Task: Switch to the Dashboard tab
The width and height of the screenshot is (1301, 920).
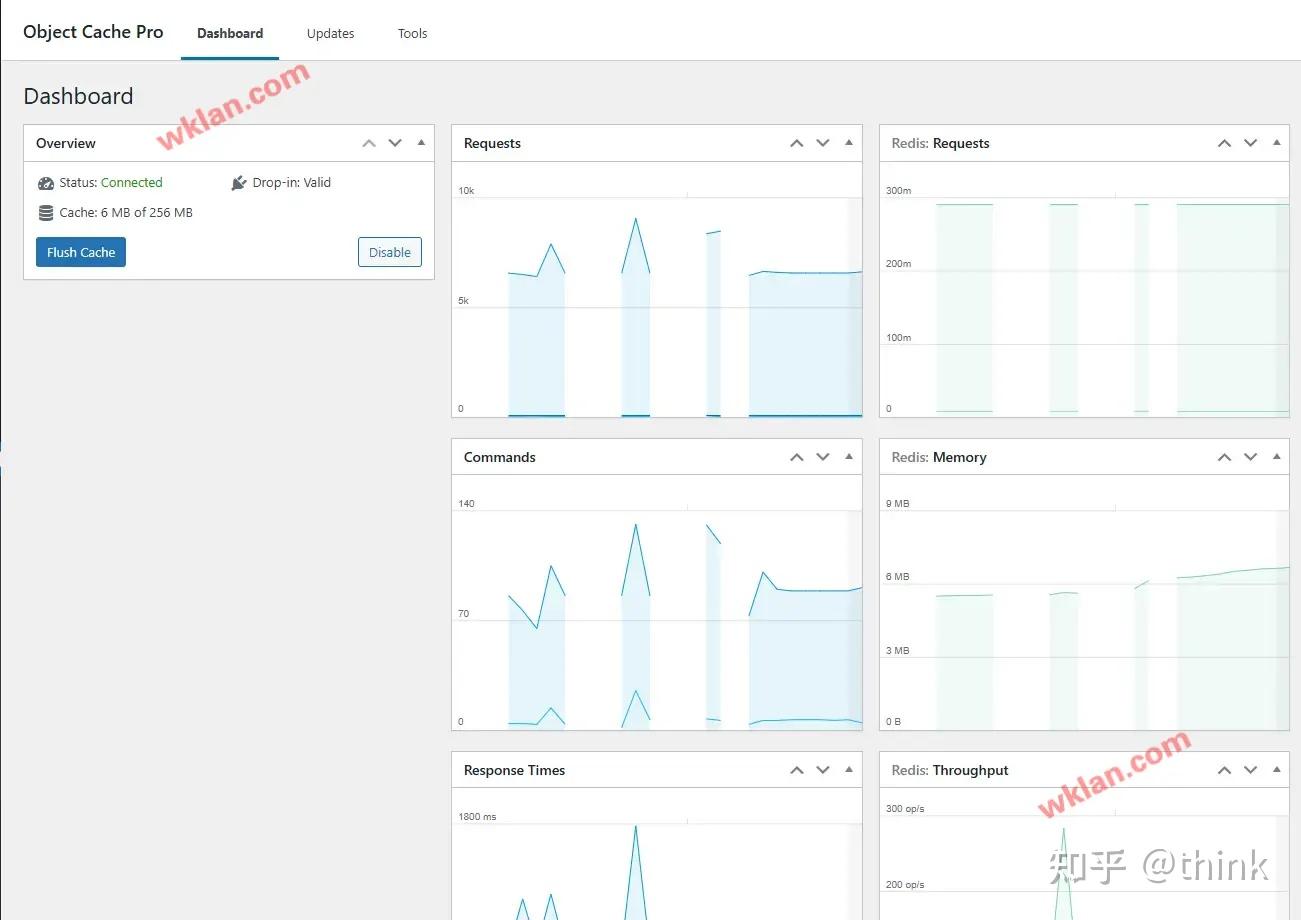Action: pos(230,33)
